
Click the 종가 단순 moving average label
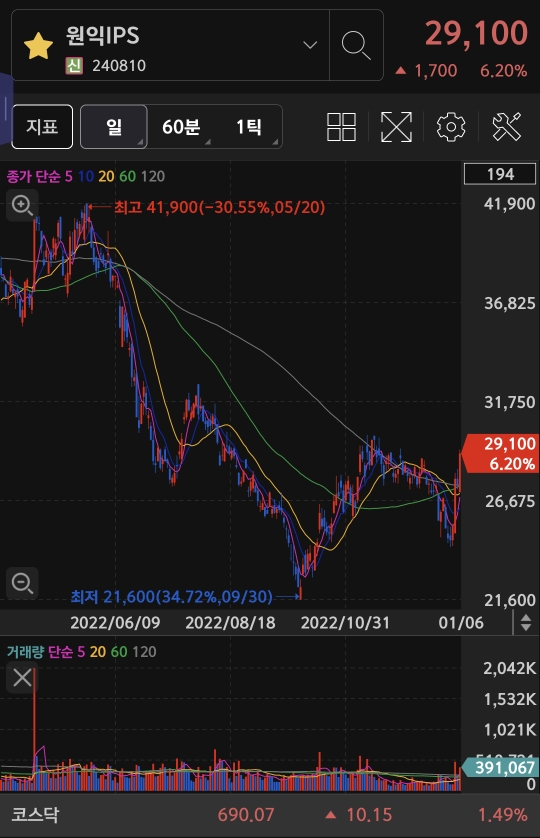pyautogui.click(x=33, y=176)
